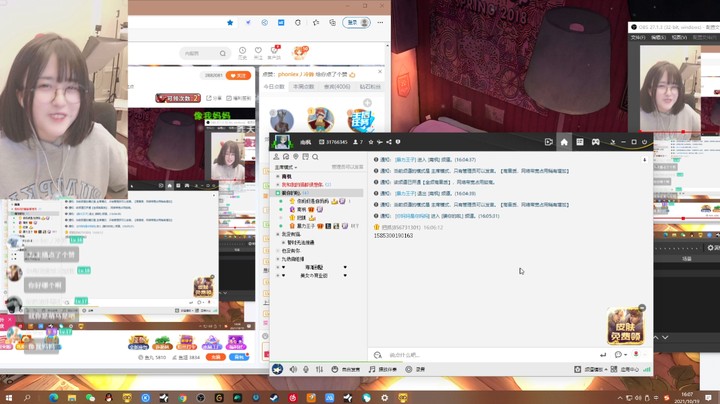This screenshot has width=720, height=404.
Task: Open the settings gear icon on taskbar
Action: click(x=385, y=398)
